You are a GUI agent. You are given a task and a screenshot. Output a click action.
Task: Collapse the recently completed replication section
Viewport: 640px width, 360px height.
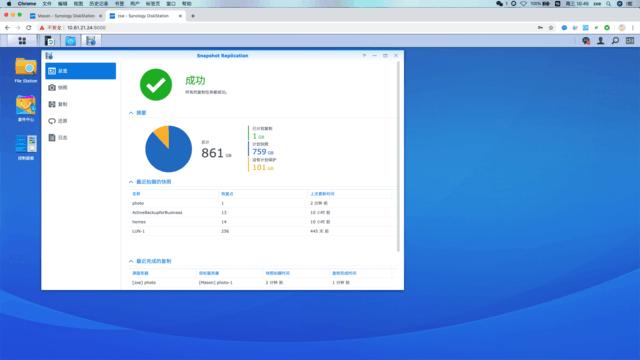(x=131, y=261)
